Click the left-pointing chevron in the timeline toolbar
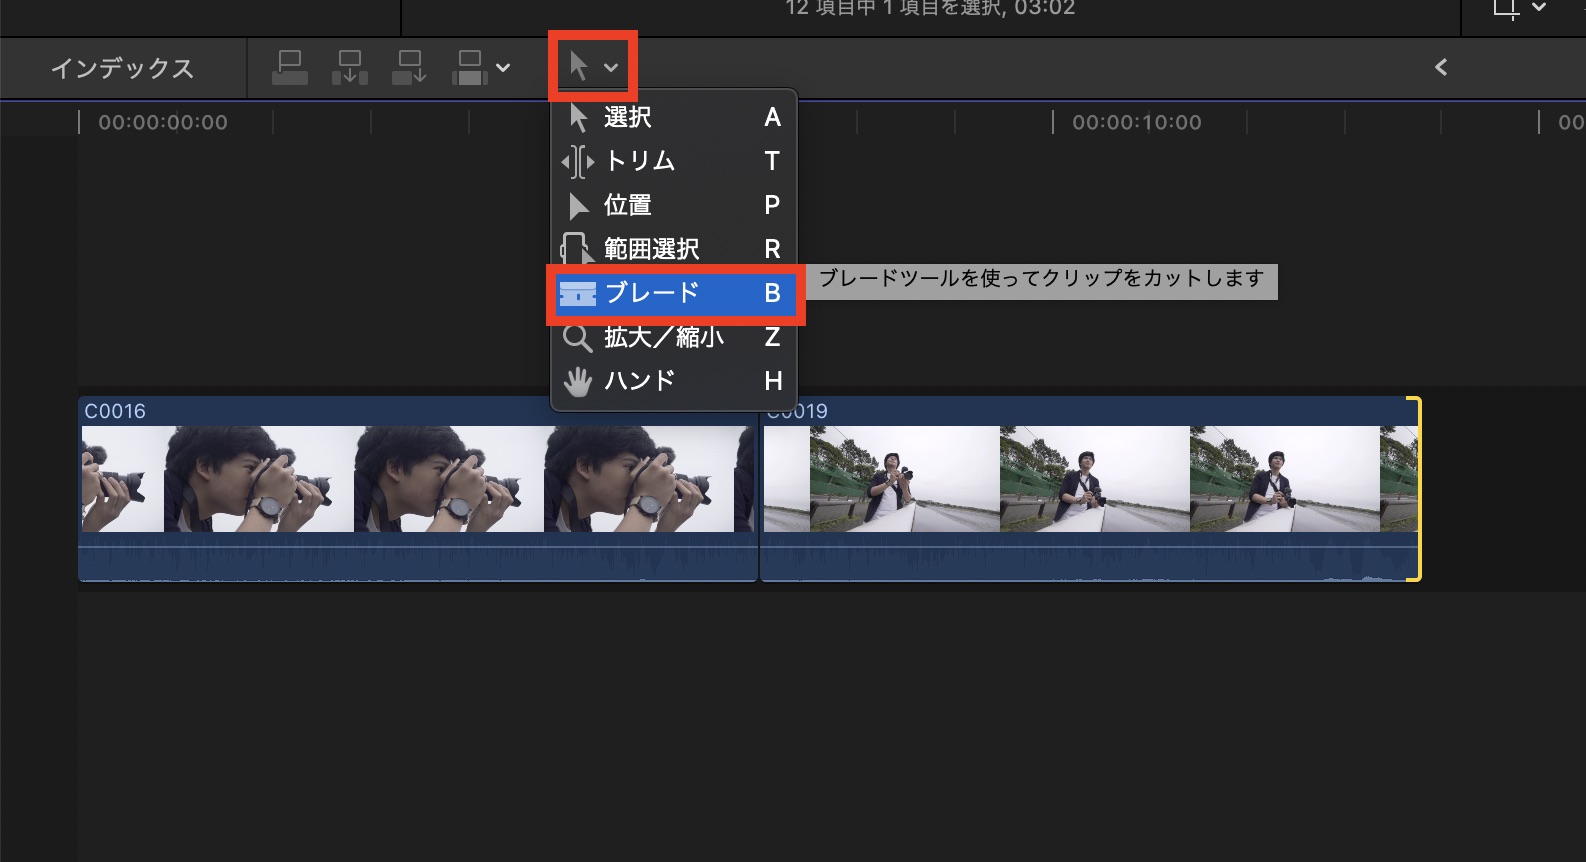Viewport: 1586px width, 862px height. [x=1441, y=67]
